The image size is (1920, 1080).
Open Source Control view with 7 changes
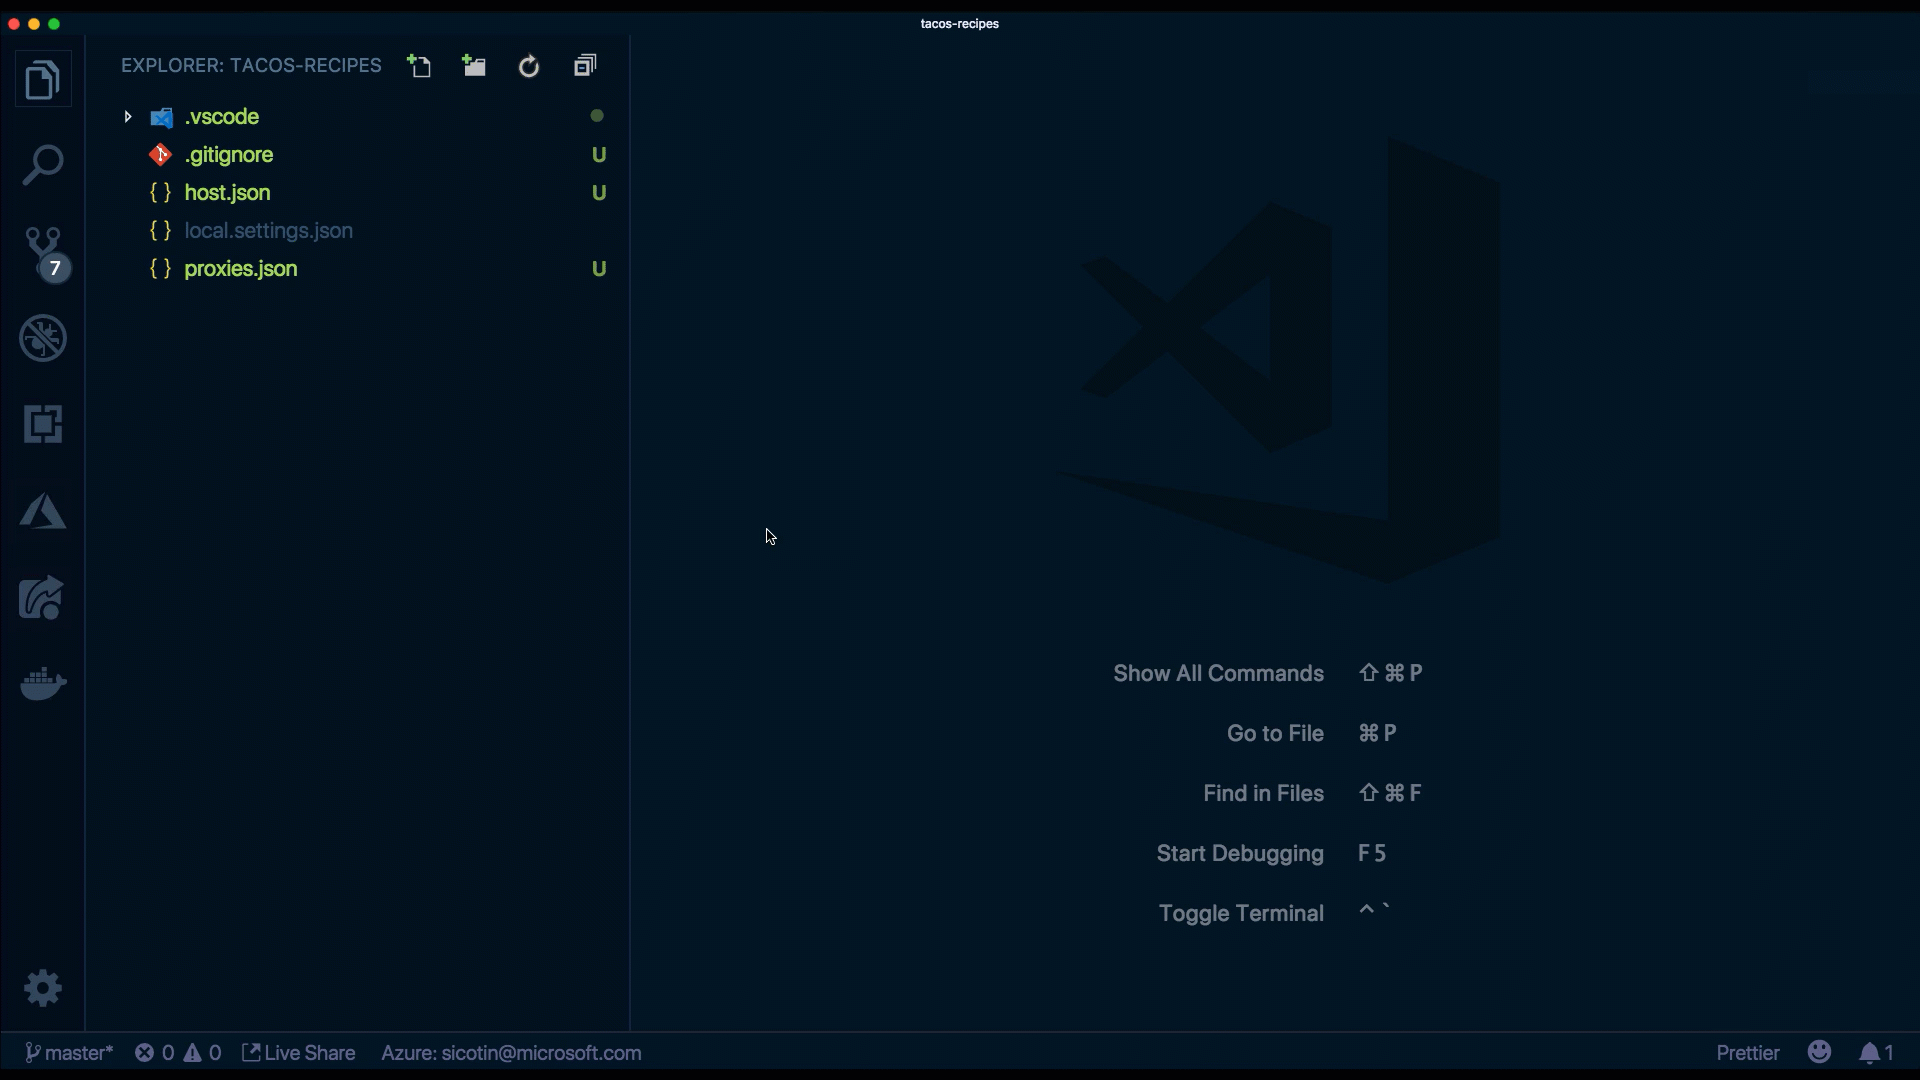[x=42, y=251]
